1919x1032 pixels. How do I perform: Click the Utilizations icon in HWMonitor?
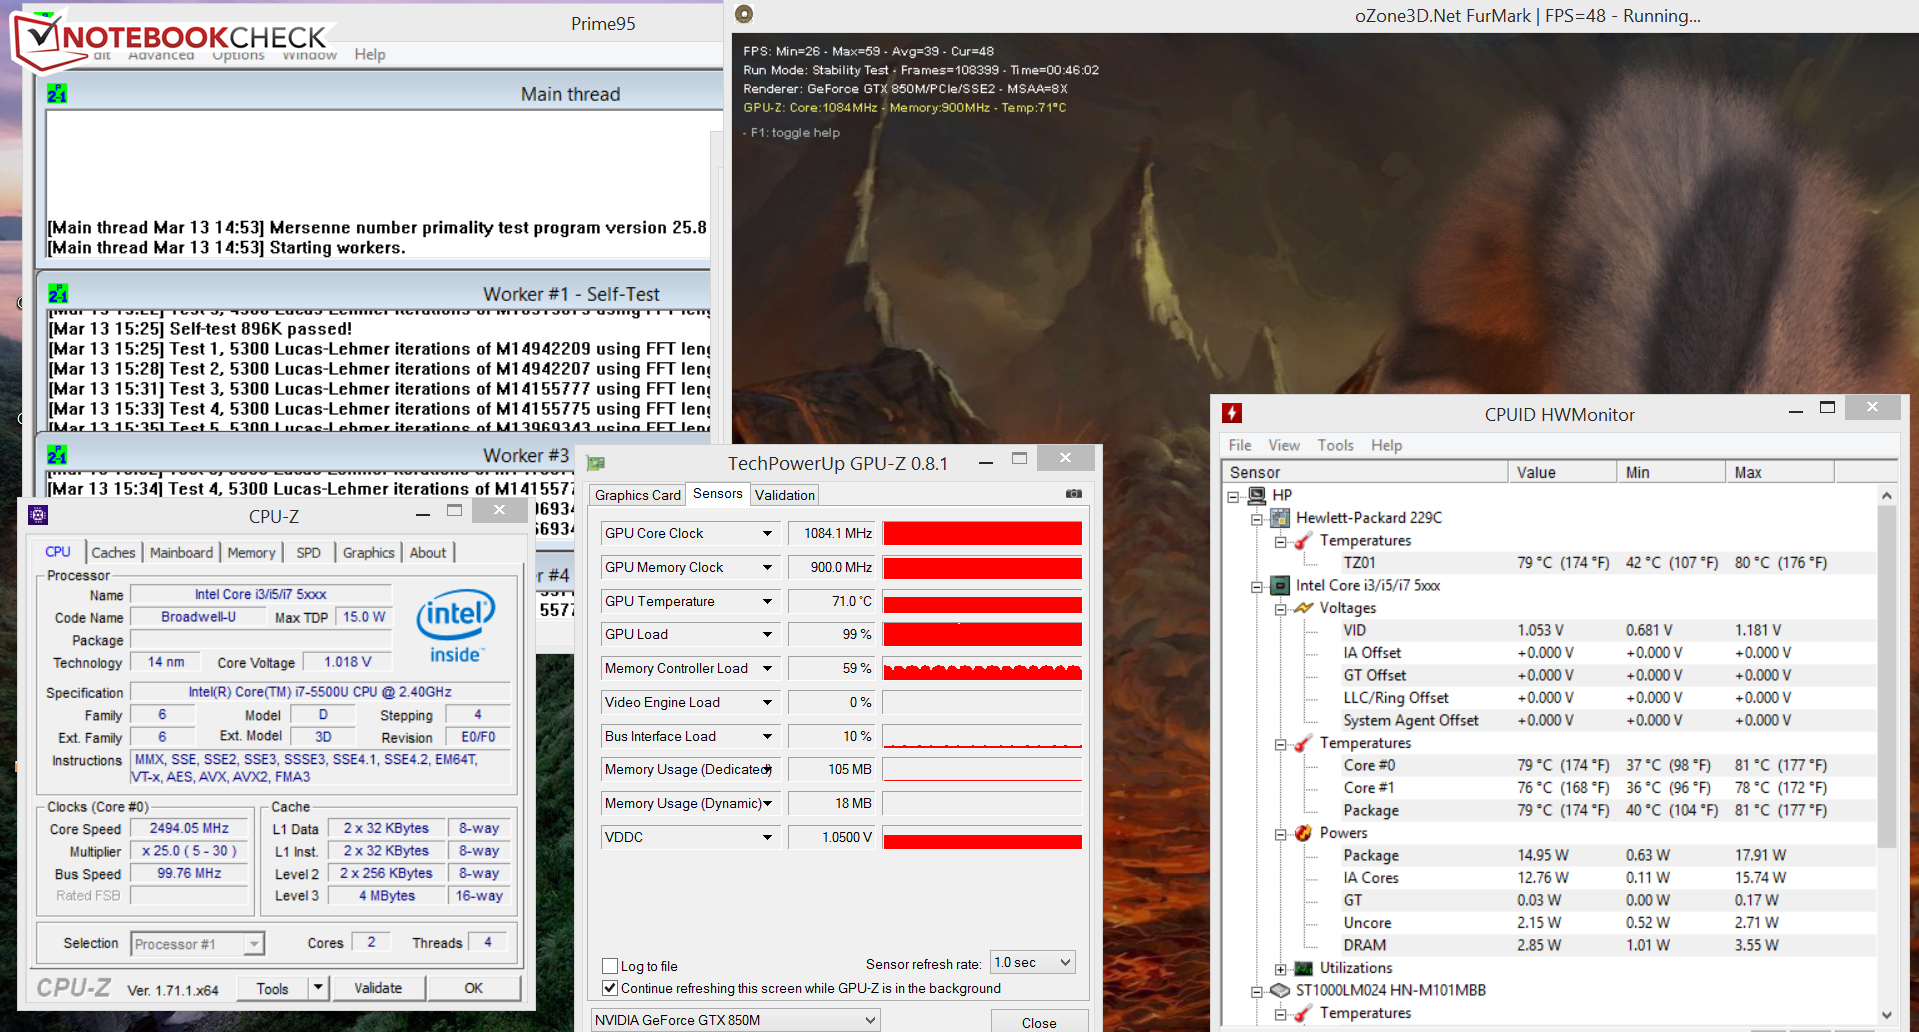click(1303, 968)
